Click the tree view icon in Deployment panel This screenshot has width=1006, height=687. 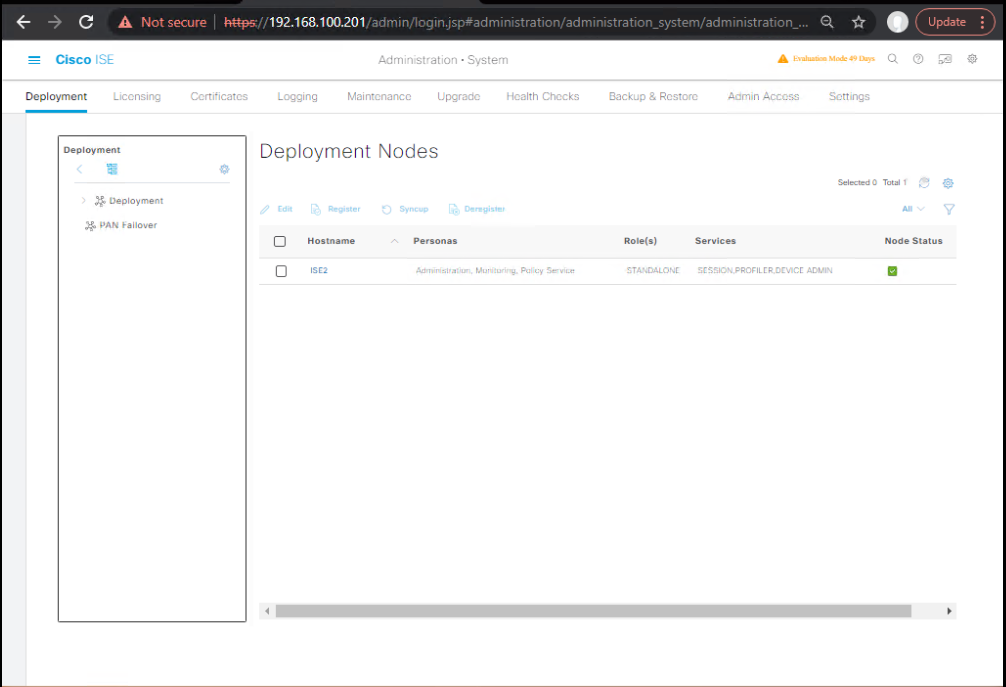coord(112,169)
